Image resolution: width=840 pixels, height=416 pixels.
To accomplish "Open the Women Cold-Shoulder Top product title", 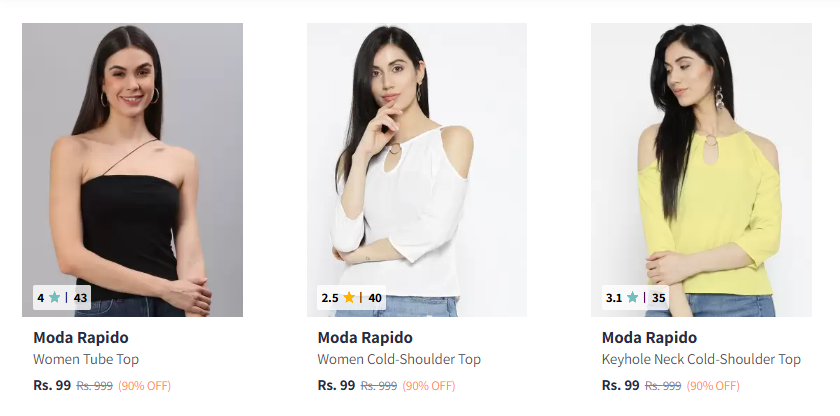I will [399, 359].
